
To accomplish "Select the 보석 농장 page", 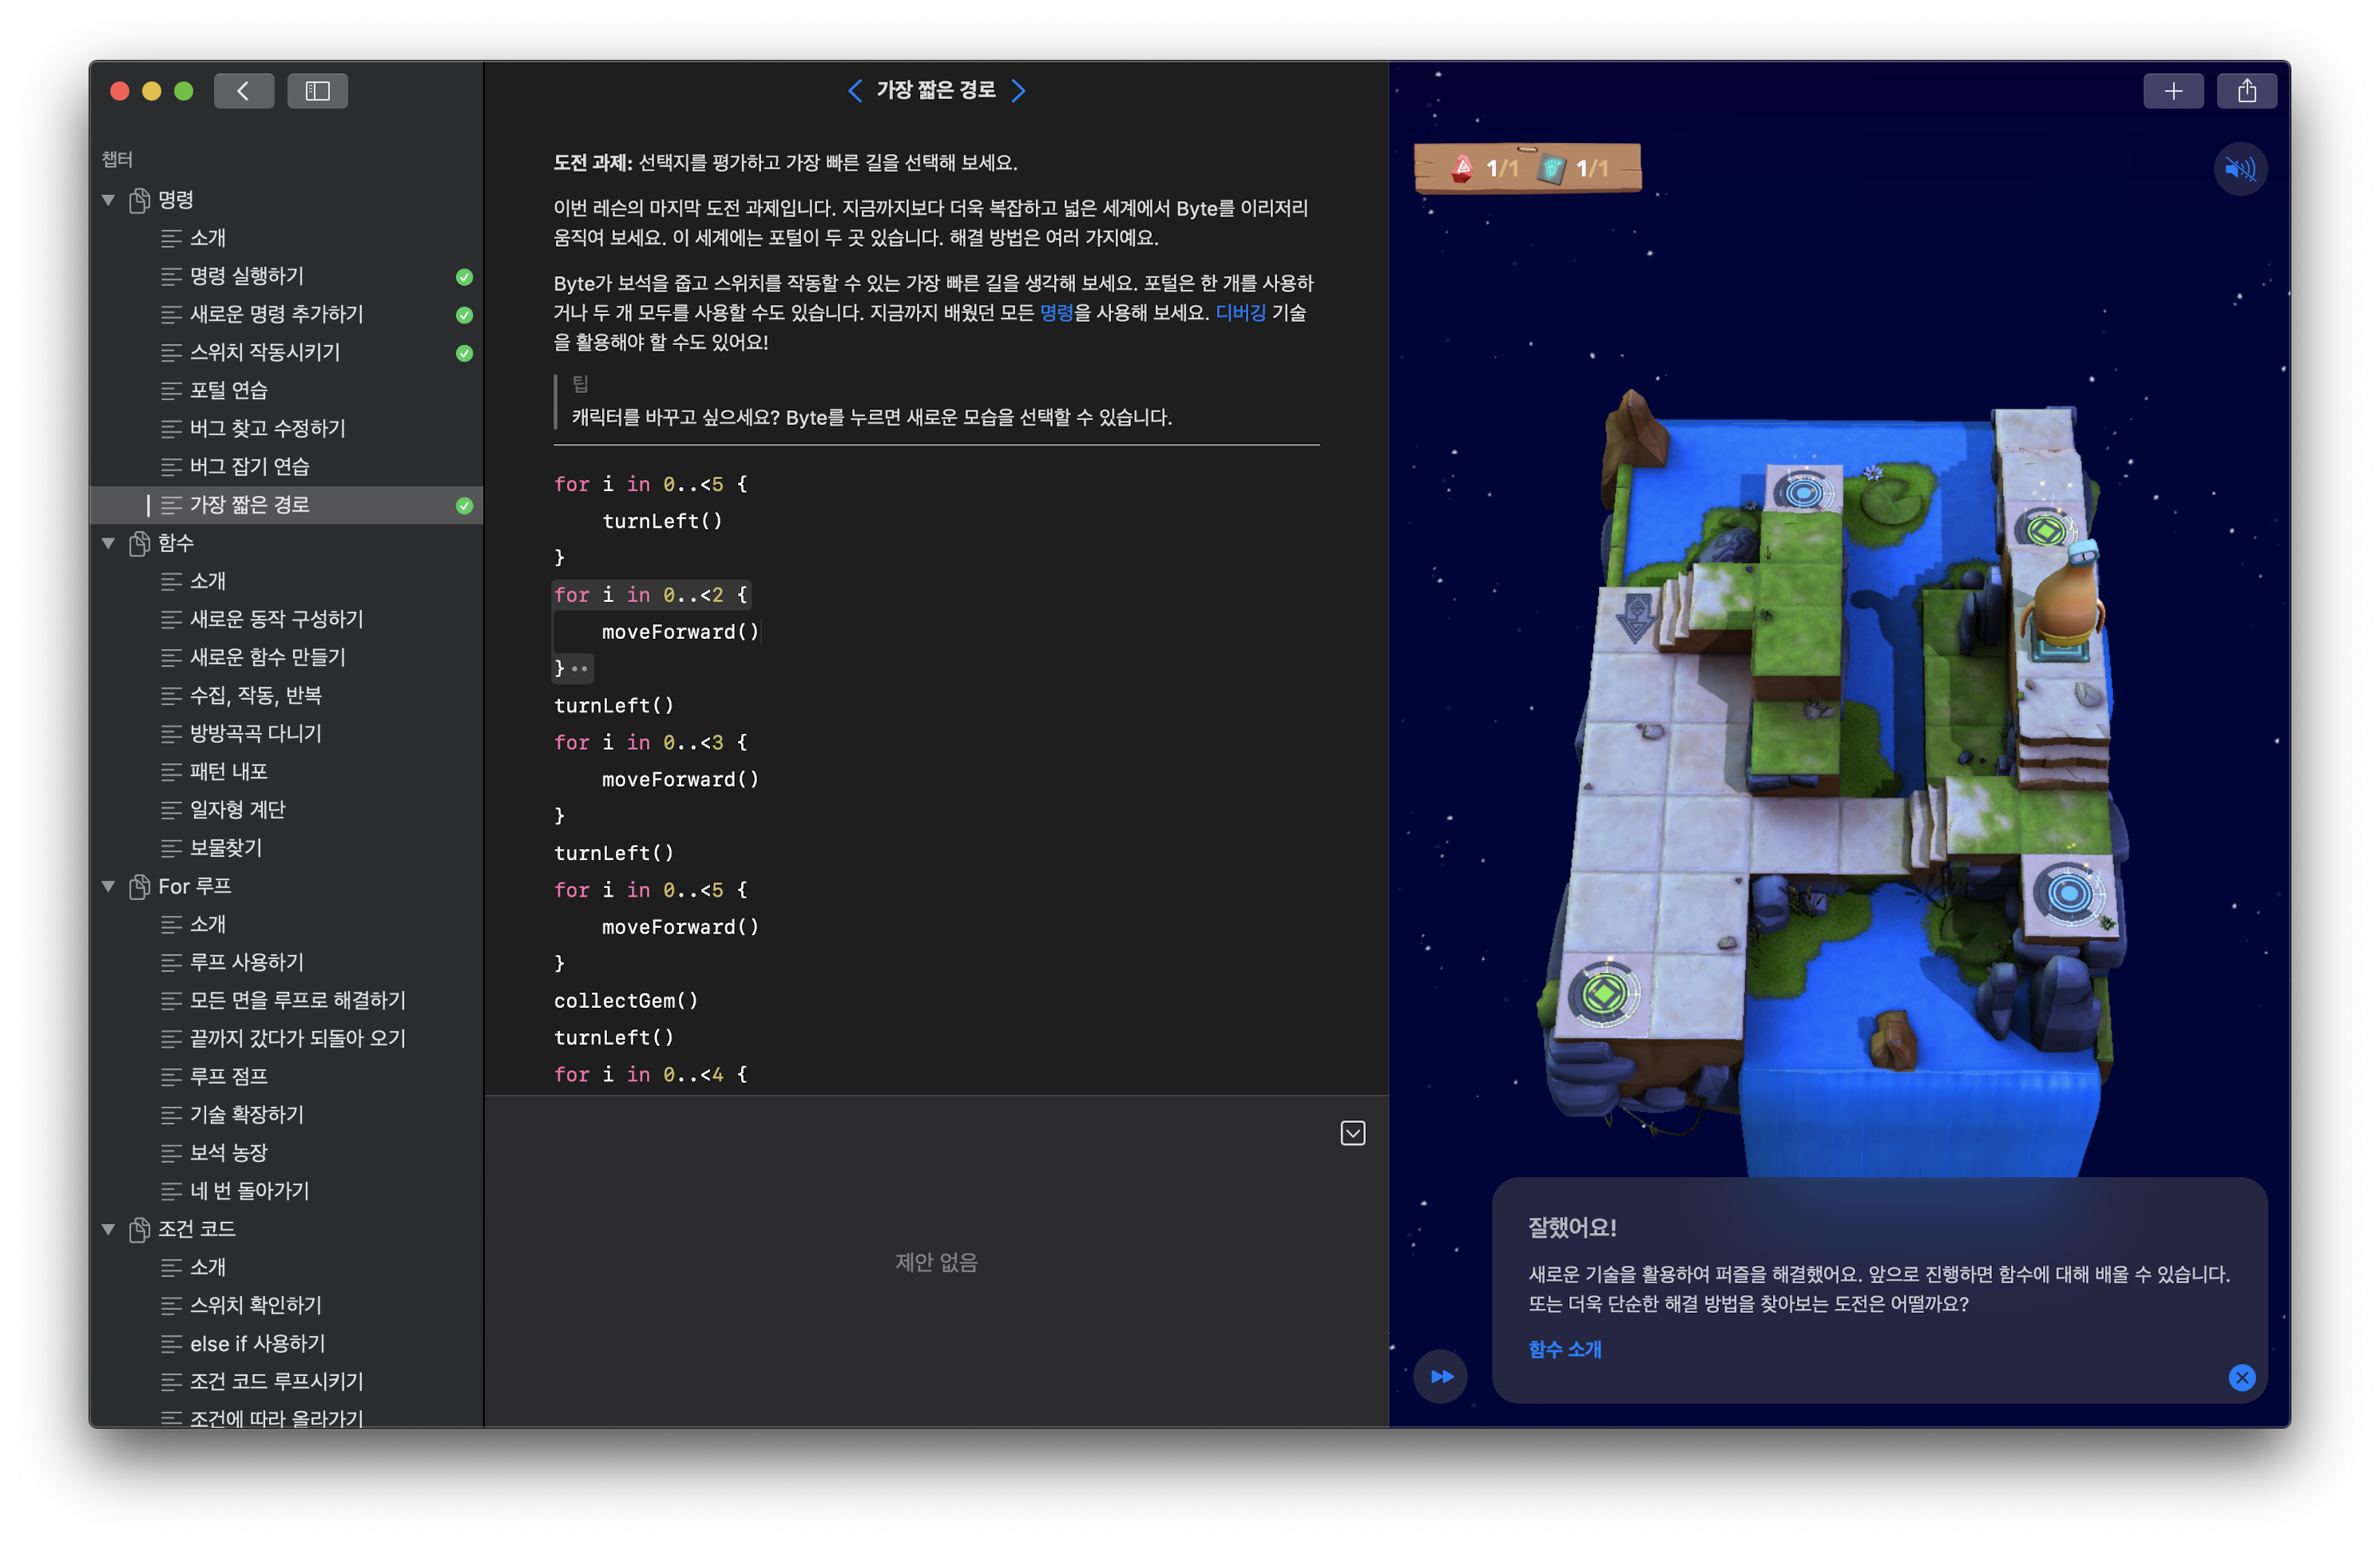I will (229, 1152).
